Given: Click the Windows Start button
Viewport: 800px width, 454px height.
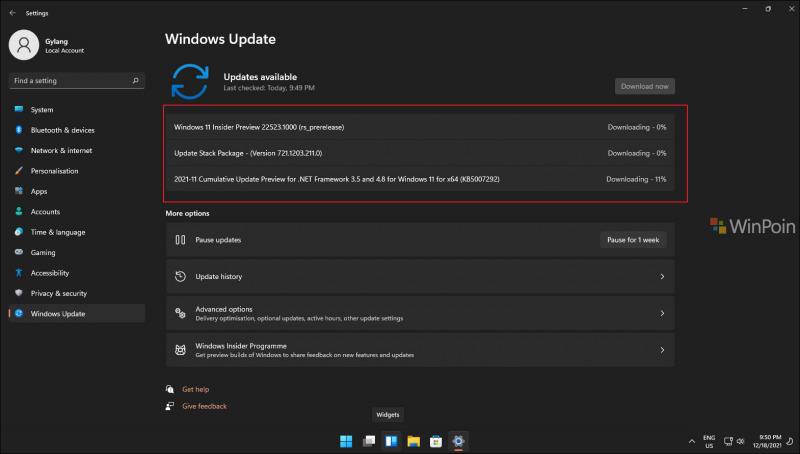Looking at the screenshot, I should coord(346,441).
